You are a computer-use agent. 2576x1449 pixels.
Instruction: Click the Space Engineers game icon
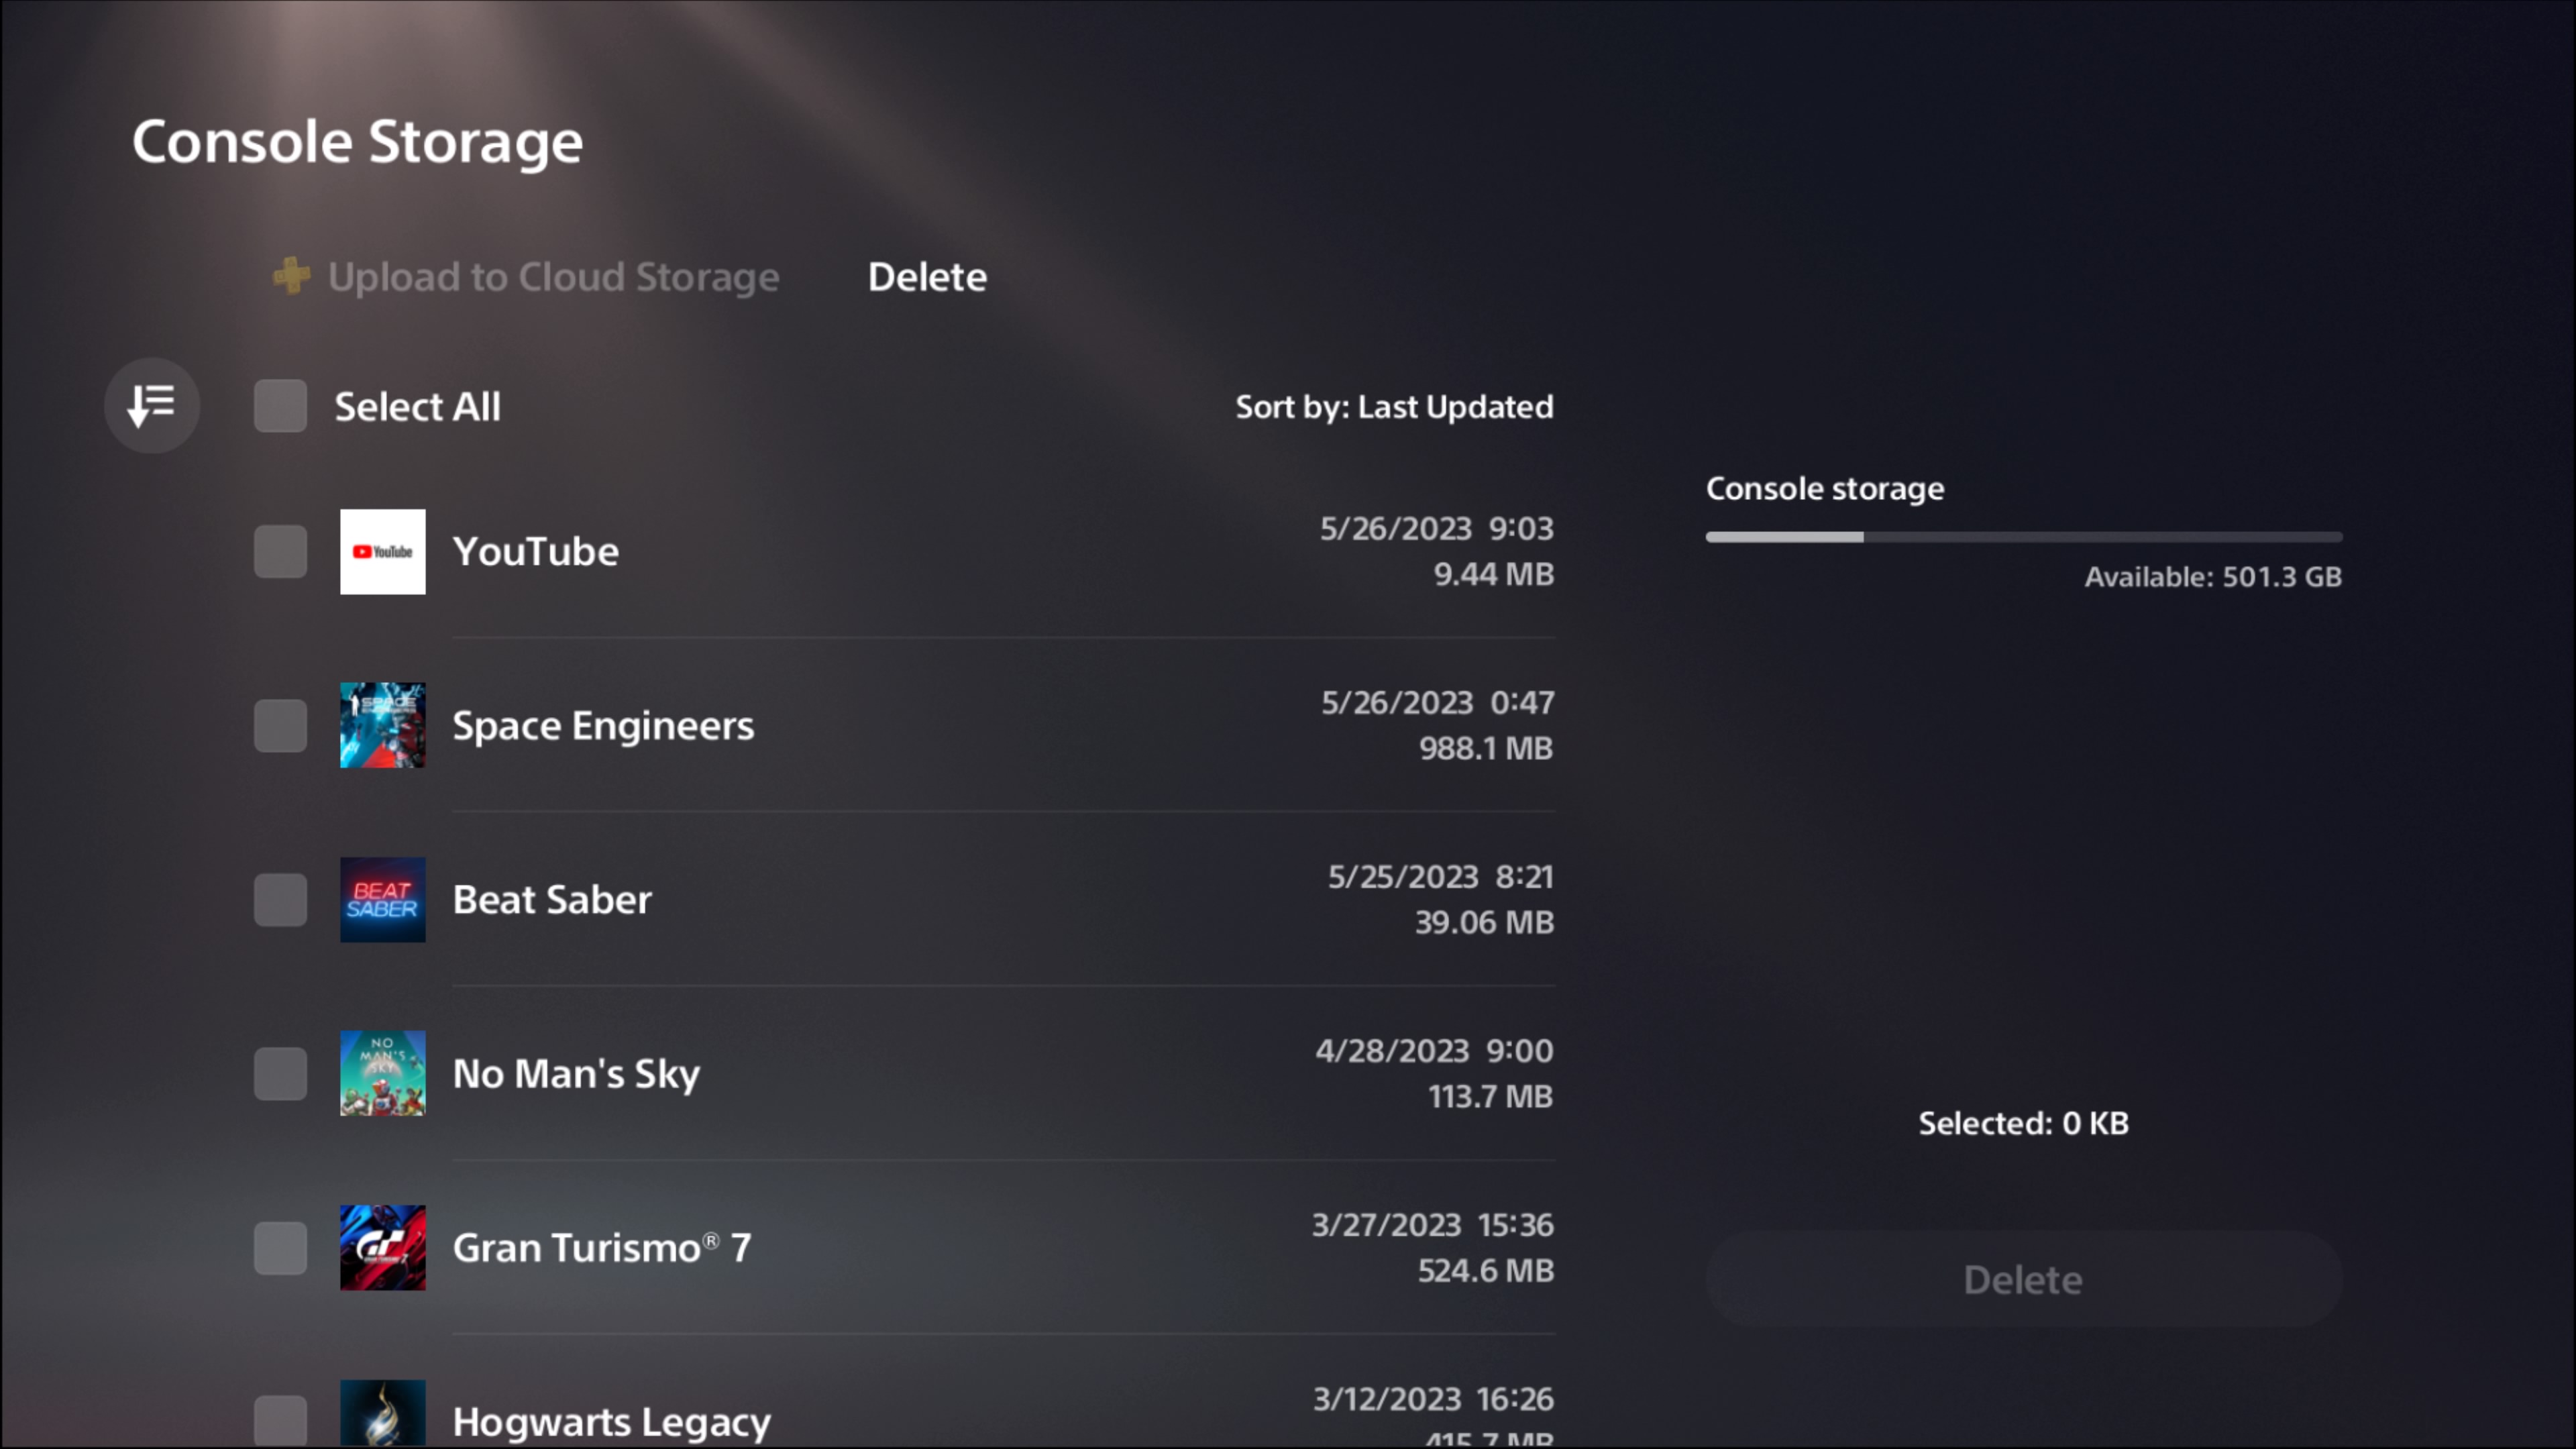[382, 726]
